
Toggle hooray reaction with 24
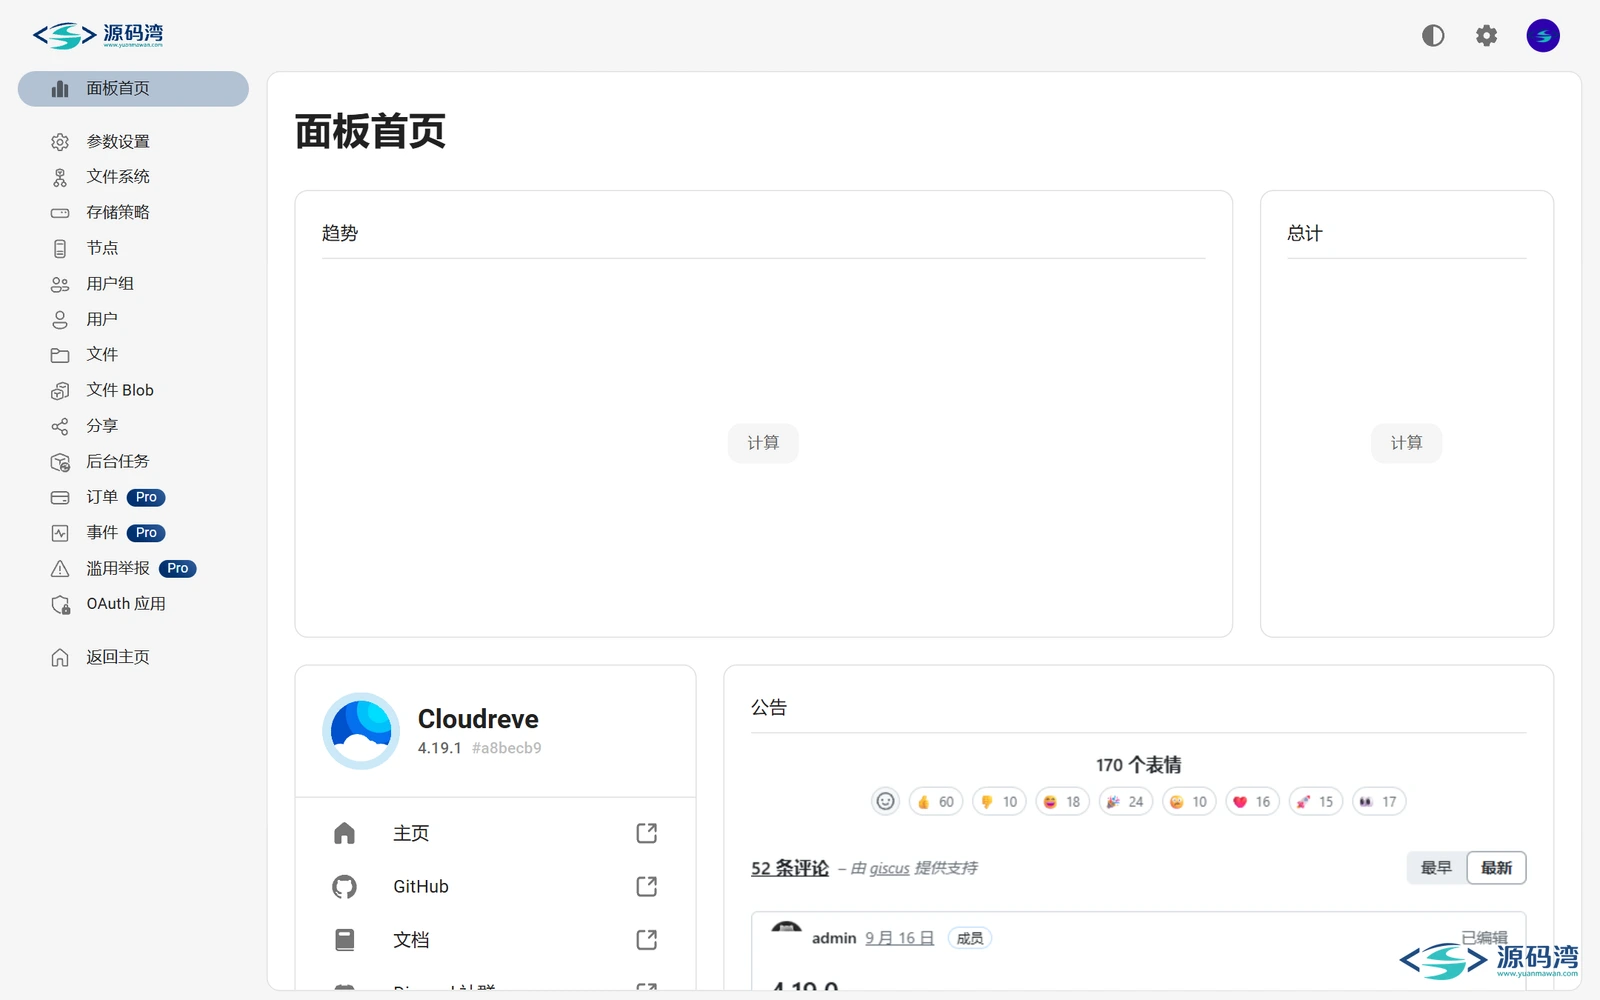click(x=1126, y=802)
